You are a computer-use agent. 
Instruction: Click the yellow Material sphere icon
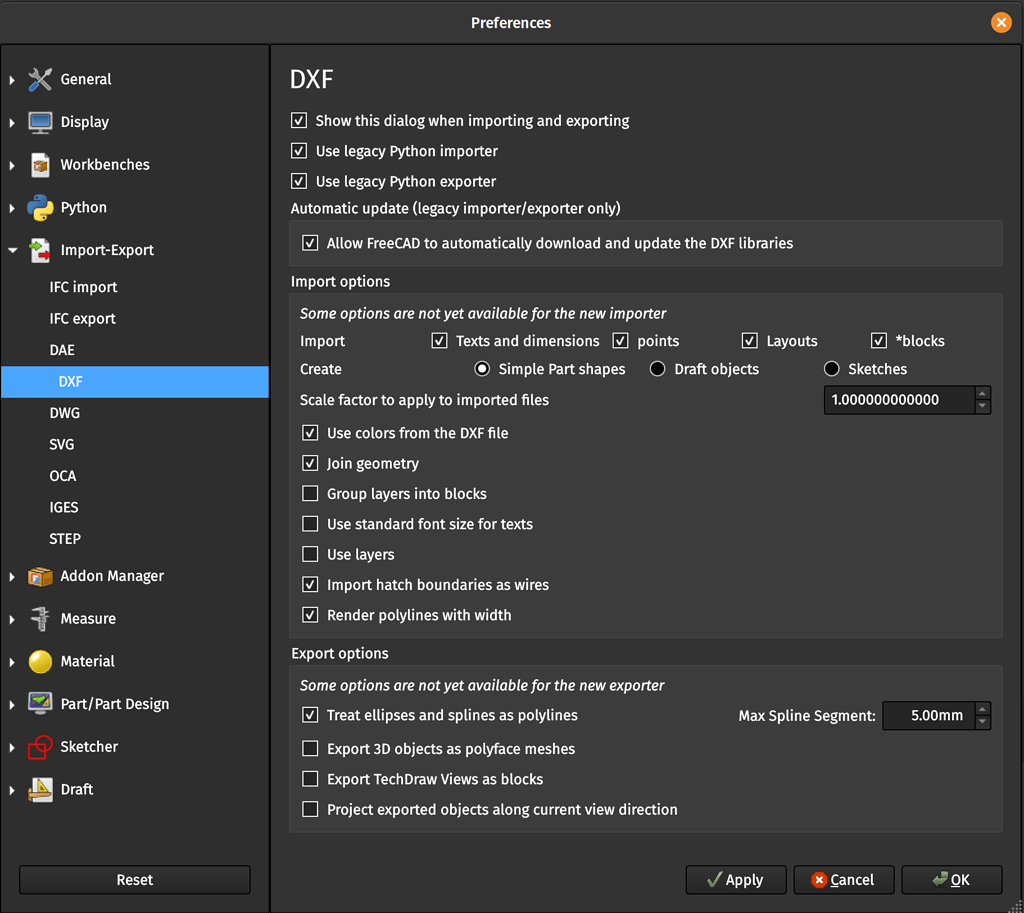coord(40,662)
